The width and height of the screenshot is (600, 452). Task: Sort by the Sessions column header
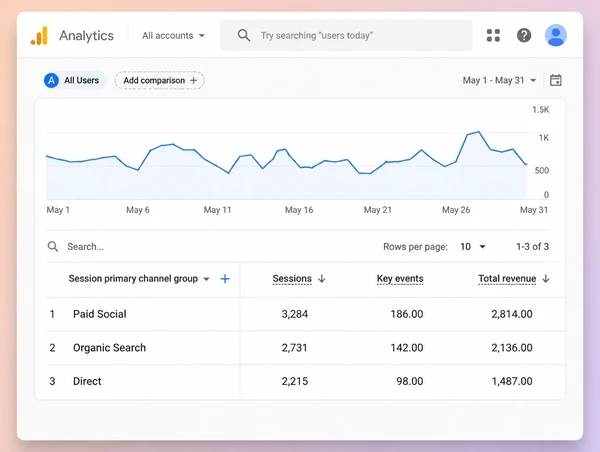292,279
